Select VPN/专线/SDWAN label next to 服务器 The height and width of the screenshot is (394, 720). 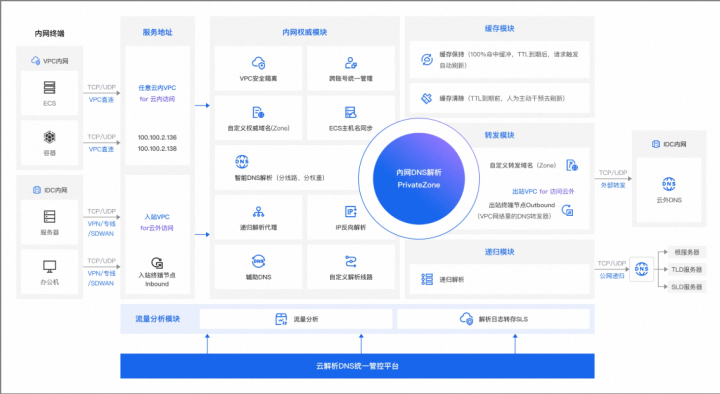[101, 229]
